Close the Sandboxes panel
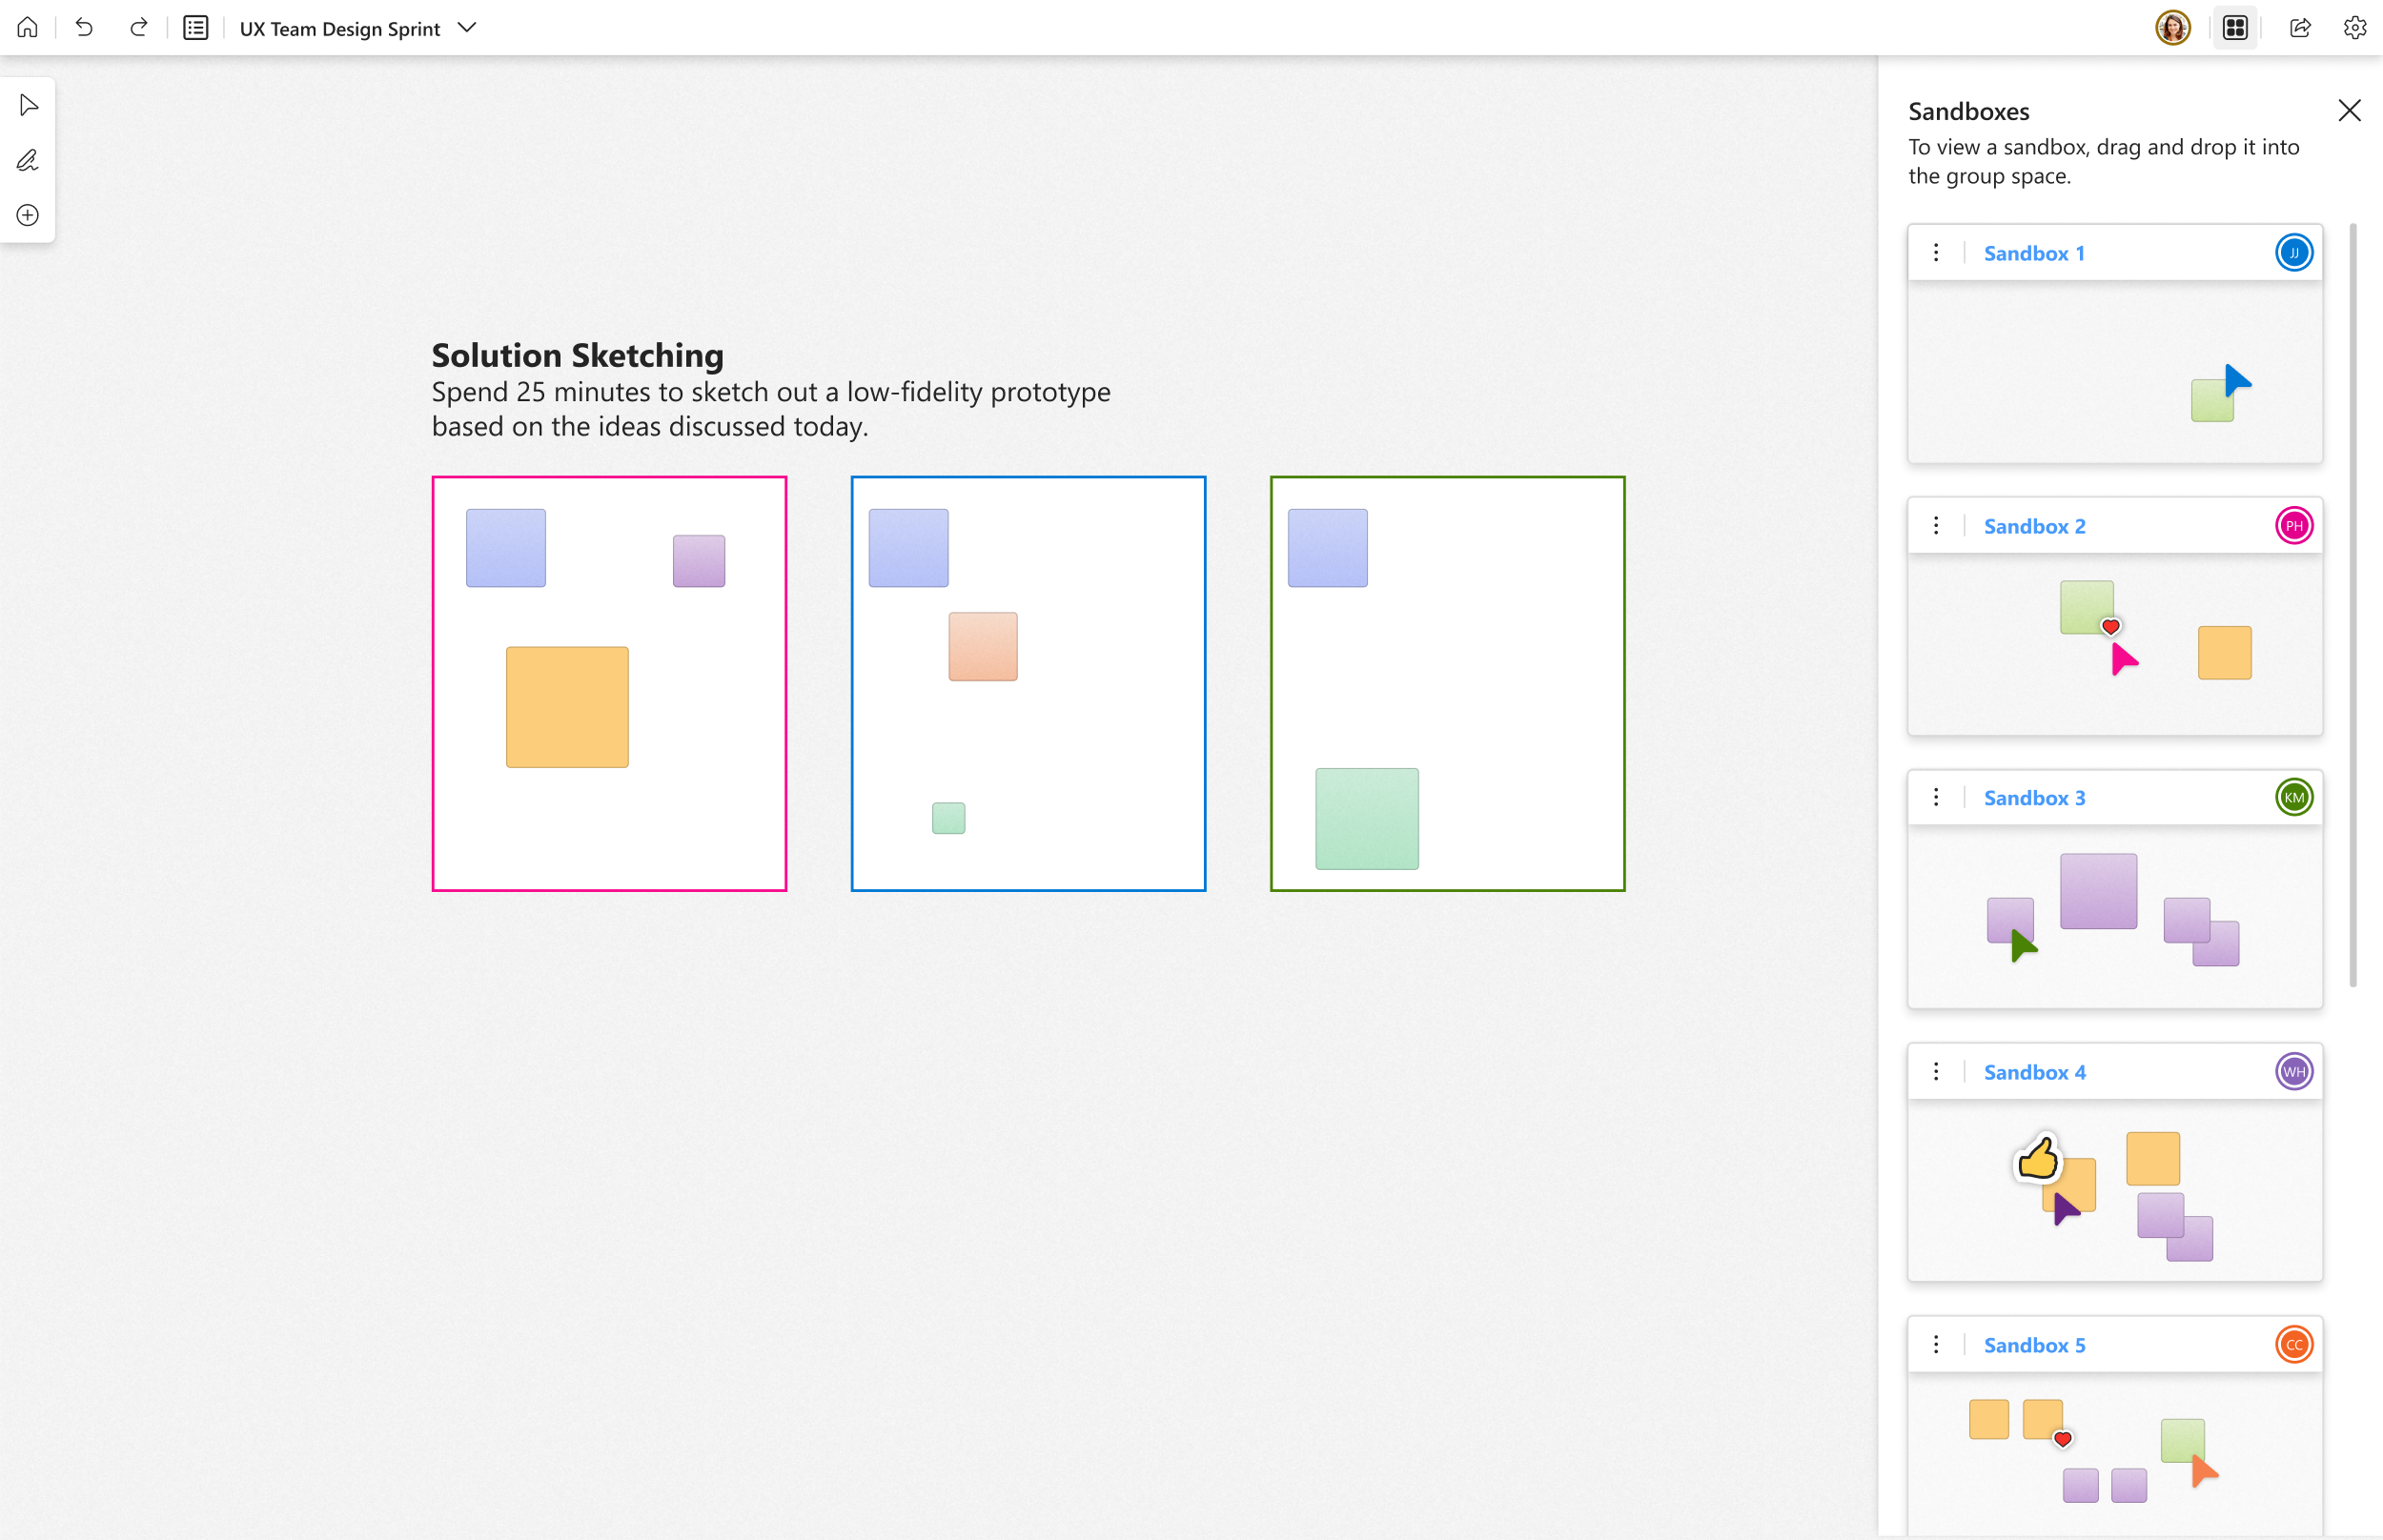 (2349, 110)
